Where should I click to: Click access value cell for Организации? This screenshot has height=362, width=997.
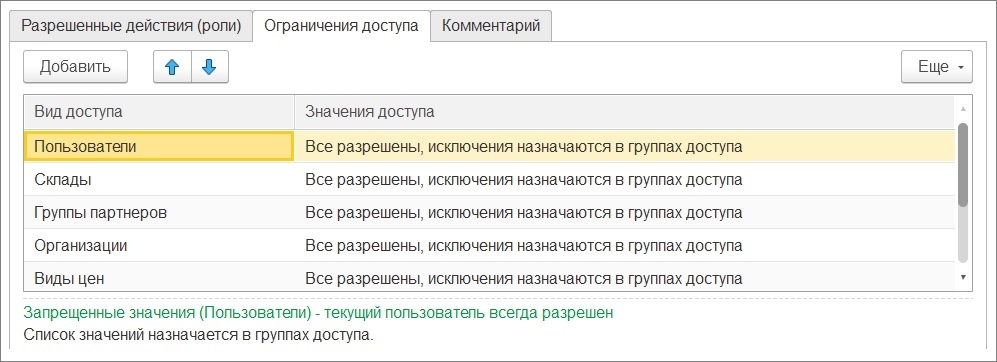pos(624,246)
